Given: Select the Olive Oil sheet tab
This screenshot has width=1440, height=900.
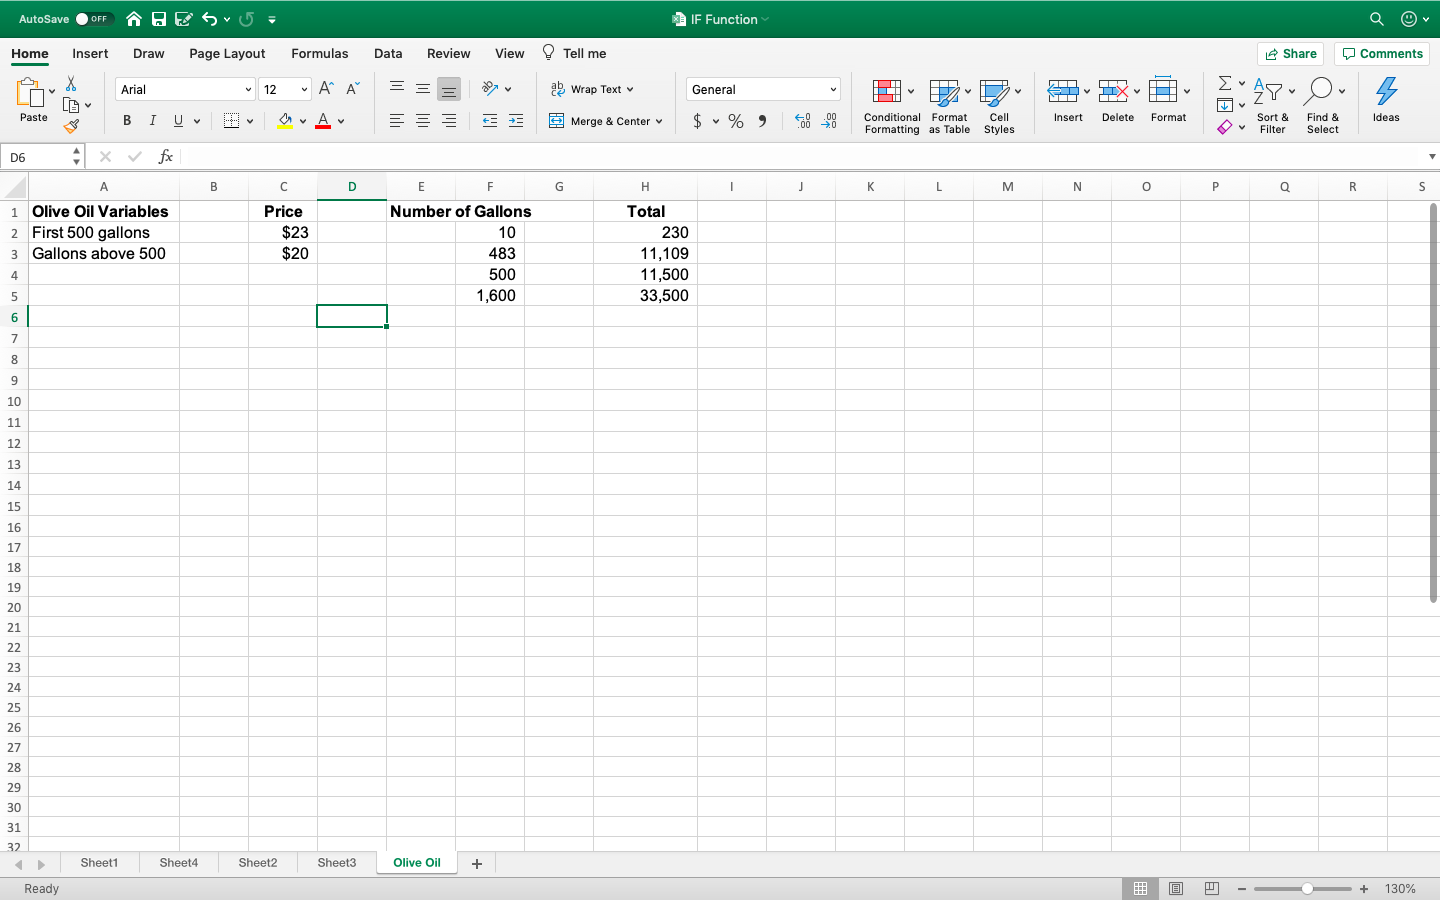Looking at the screenshot, I should click(x=416, y=862).
